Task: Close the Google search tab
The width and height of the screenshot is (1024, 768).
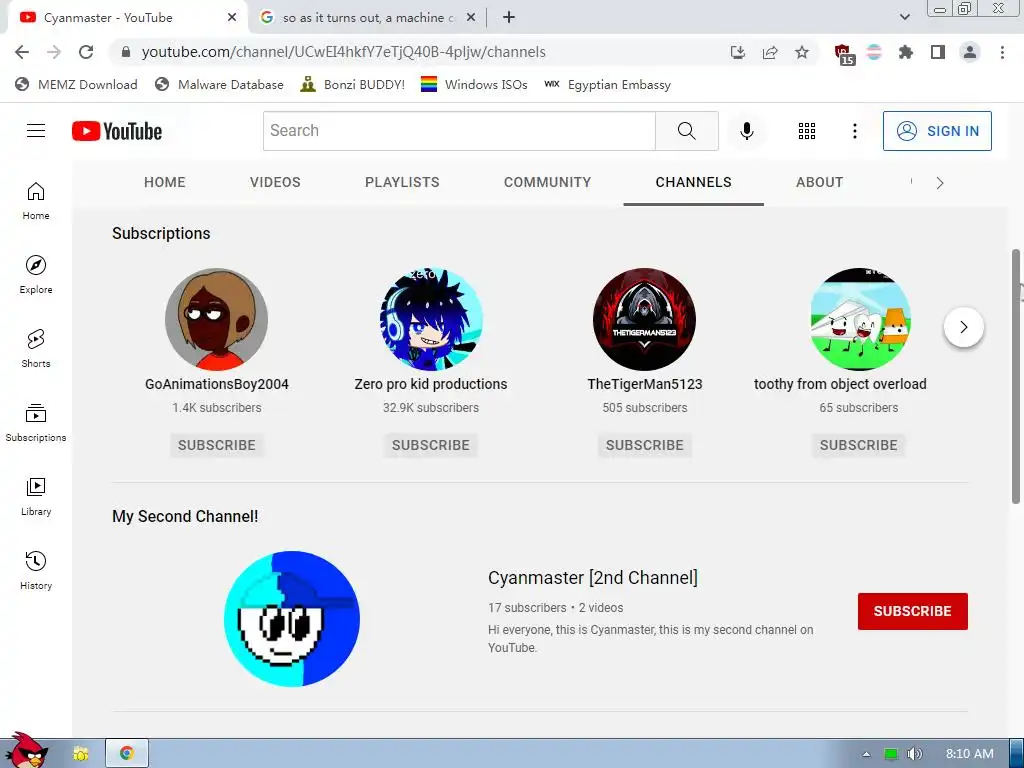Action: click(x=470, y=18)
